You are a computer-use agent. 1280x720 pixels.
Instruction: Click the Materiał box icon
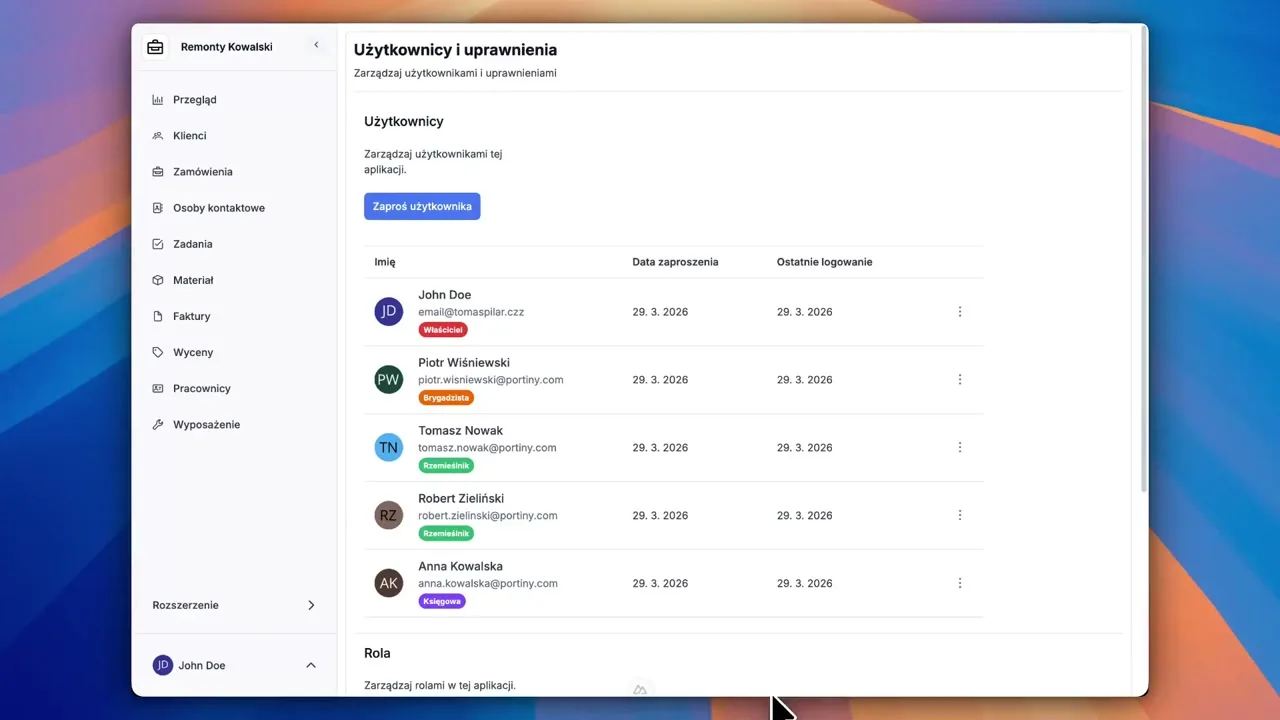pyautogui.click(x=157, y=280)
